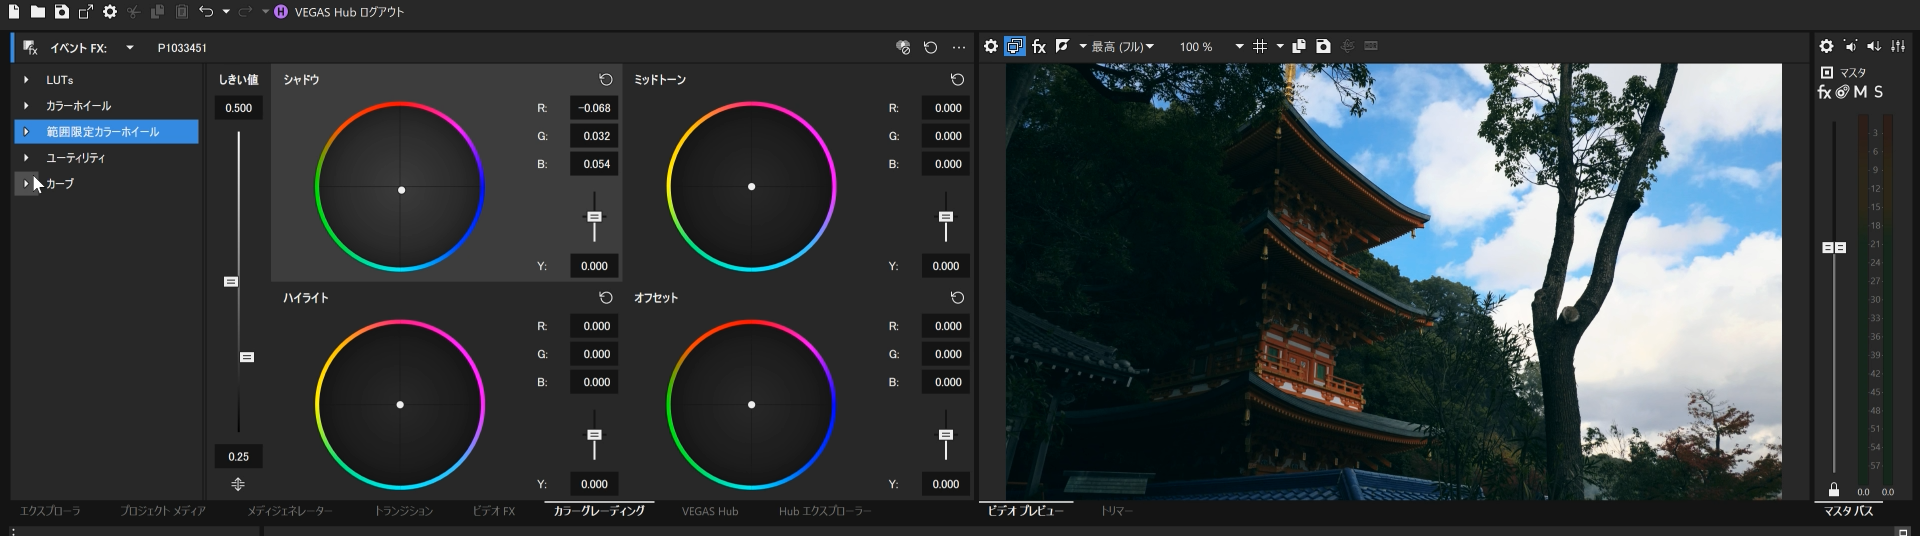Viewport: 1920px width, 536px height.
Task: Save preview snapshot to file
Action: [1323, 46]
